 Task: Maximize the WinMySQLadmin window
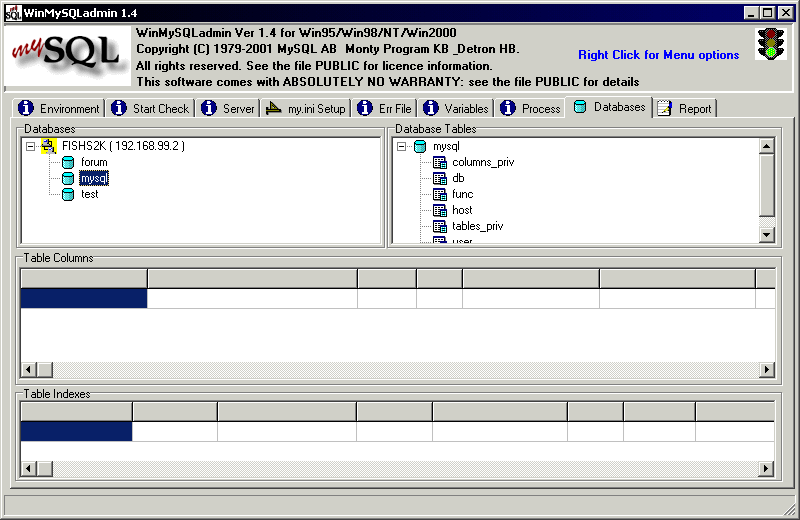767,13
